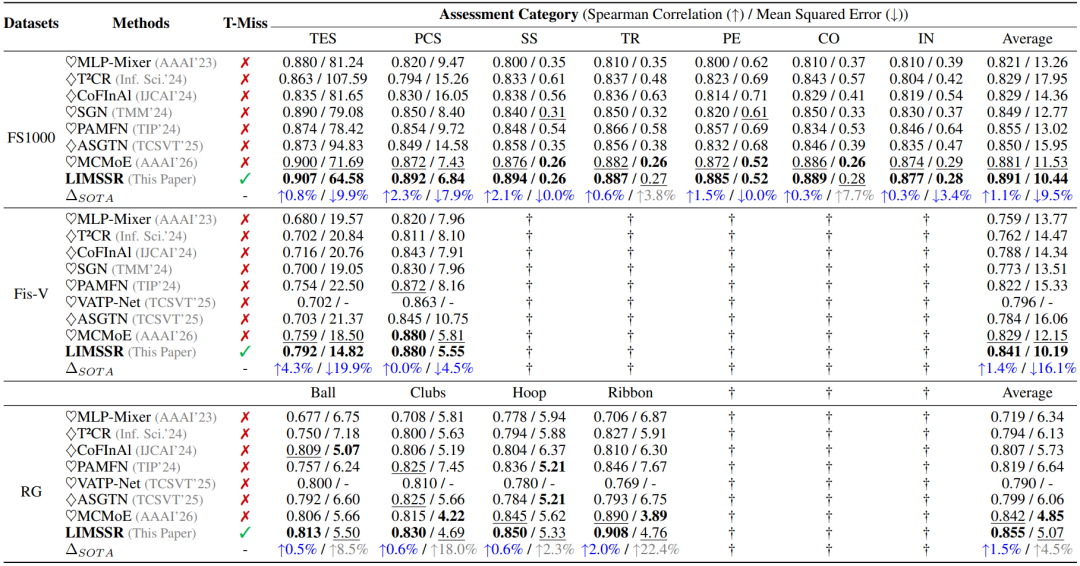This screenshot has height=566, width=1080.
Task: Click the value "0.835 / 81.65"
Action: click(323, 96)
